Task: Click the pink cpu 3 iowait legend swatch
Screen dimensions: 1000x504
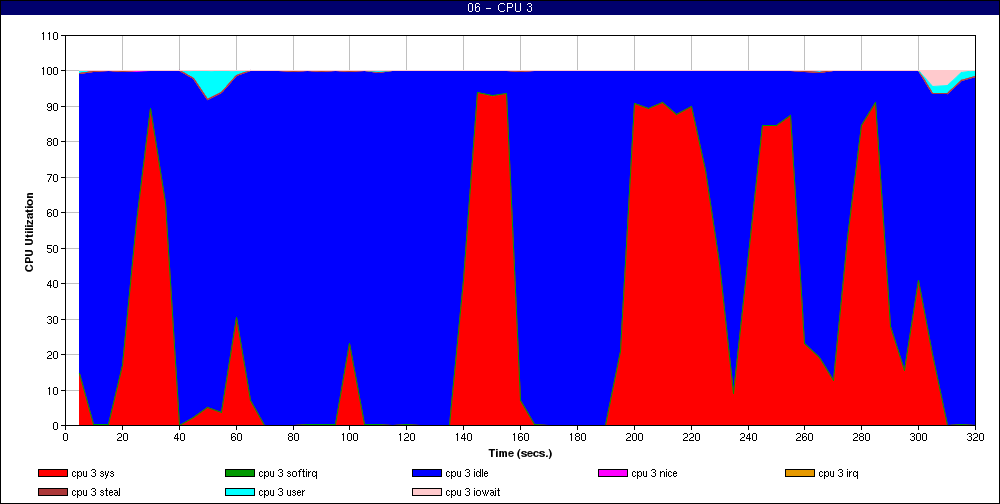Action: pos(427,492)
